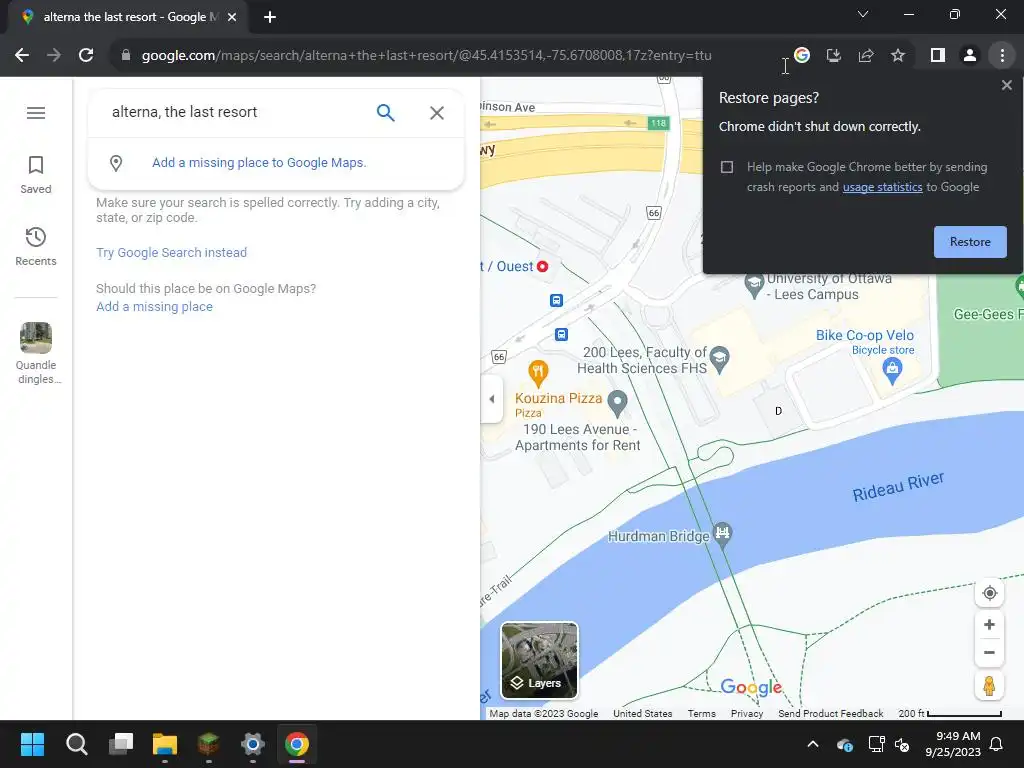1024x768 pixels.
Task: Click Send Product Feedback
Action: click(831, 714)
